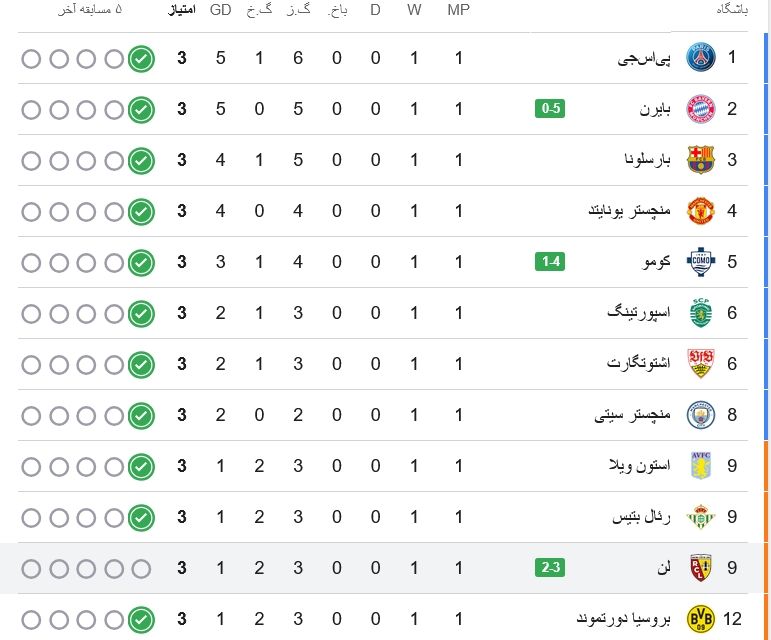This screenshot has height=640, width=771.
Task: Open the Aston Villa team name link
Action: tap(640, 465)
